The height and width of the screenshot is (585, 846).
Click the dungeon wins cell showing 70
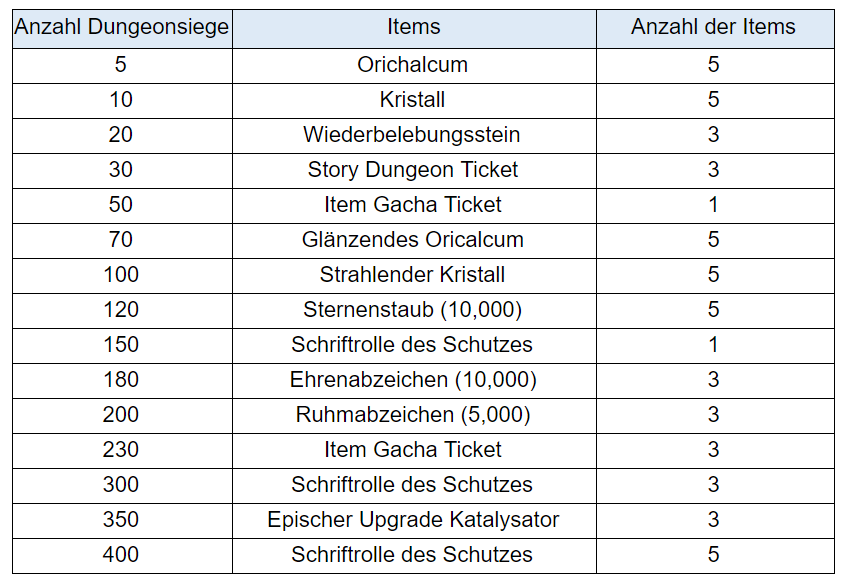[121, 240]
